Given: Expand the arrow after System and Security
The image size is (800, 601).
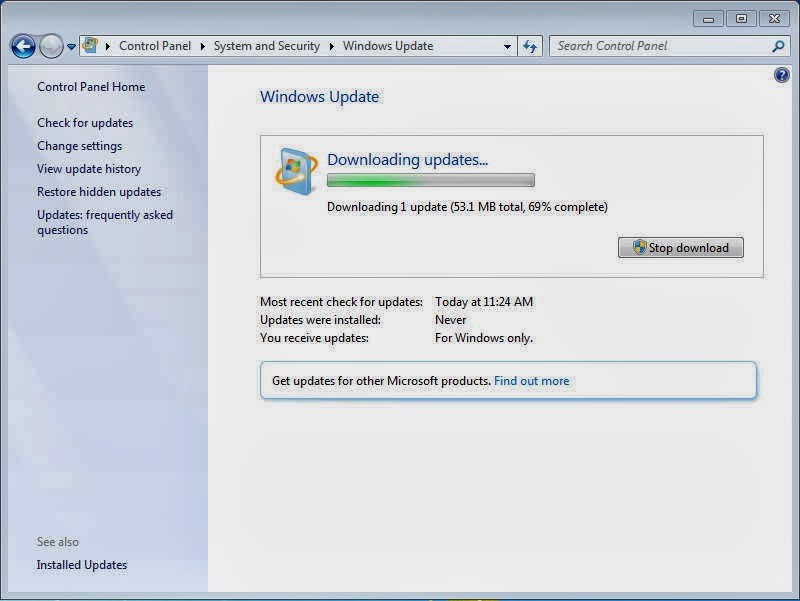Looking at the screenshot, I should (332, 46).
